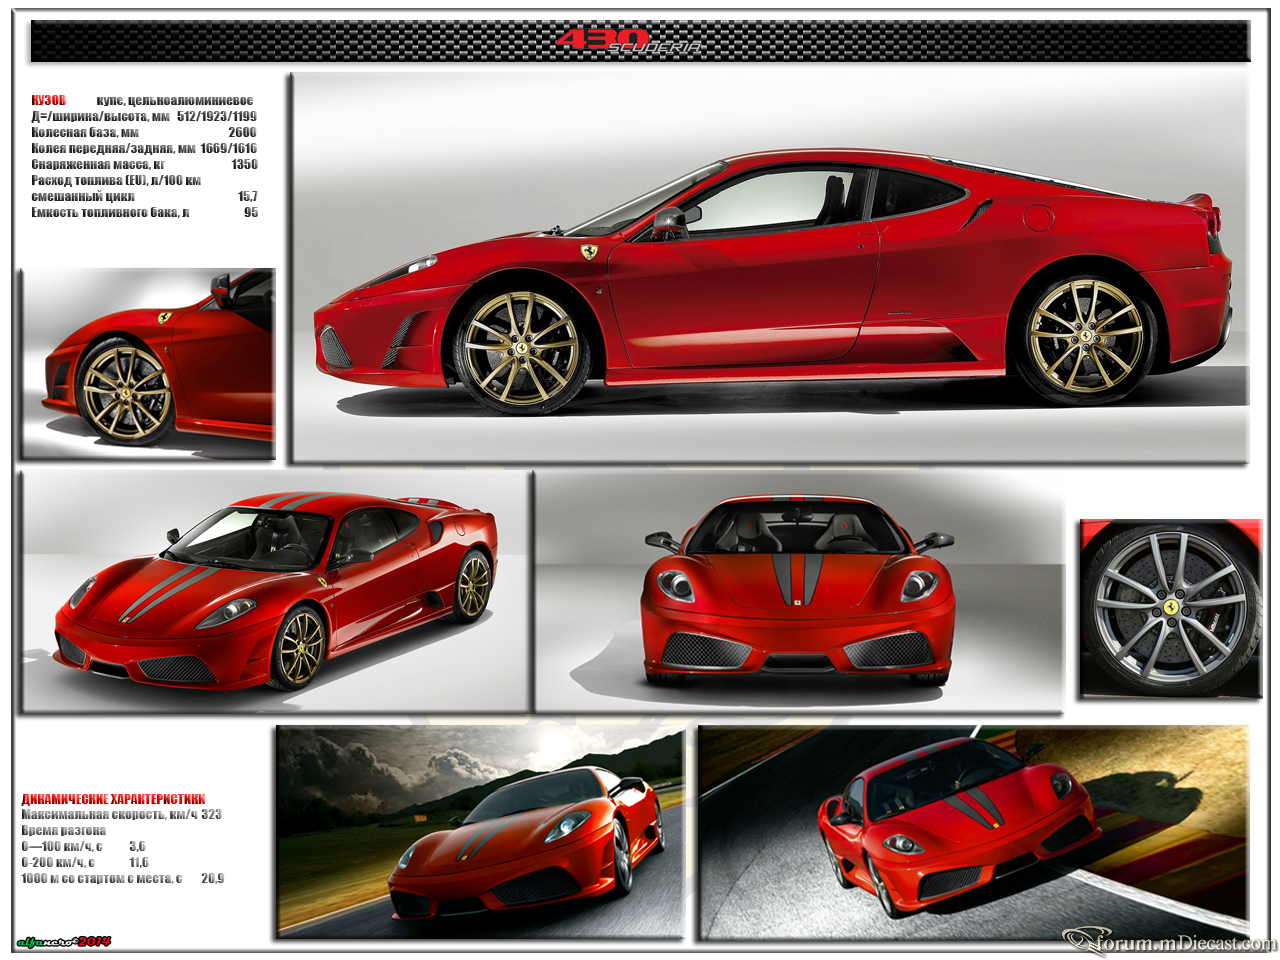Click the front wheel close-up photo
This screenshot has height=960, width=1280.
(147, 363)
